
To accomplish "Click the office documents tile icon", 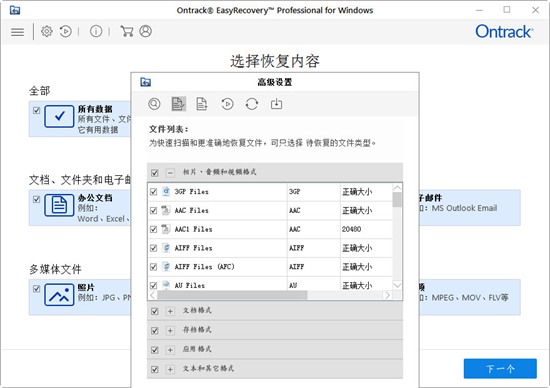I will 59,205.
